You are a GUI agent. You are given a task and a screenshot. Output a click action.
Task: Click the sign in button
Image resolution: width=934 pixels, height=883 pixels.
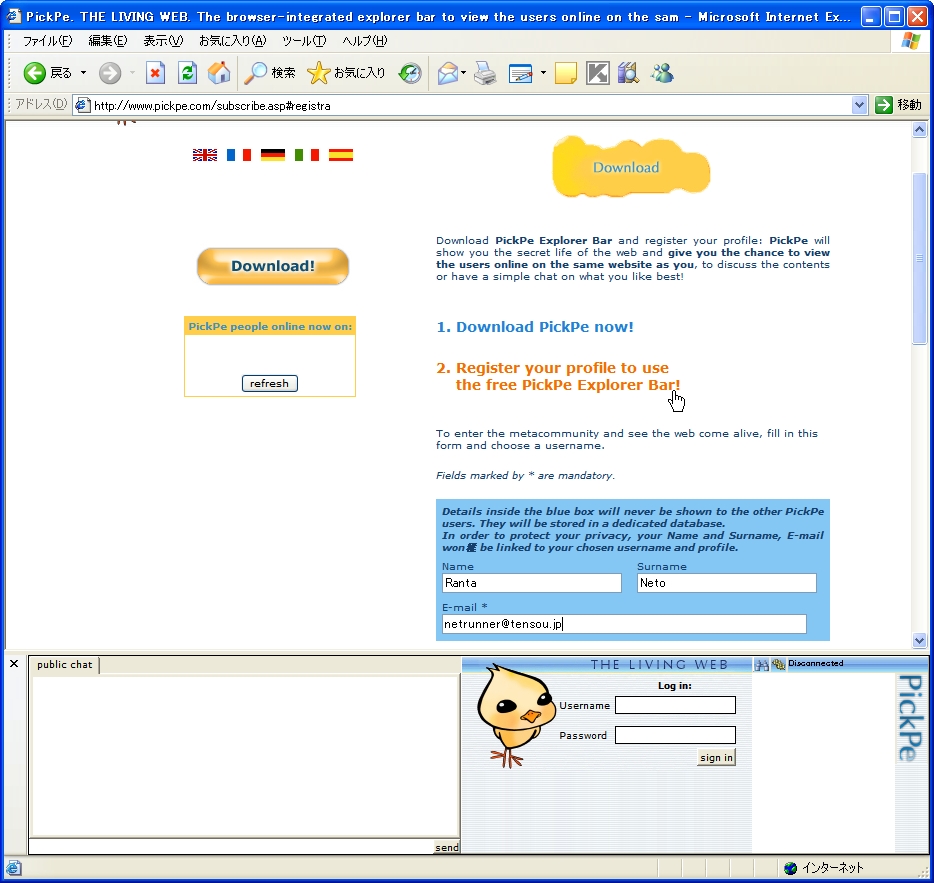[x=716, y=757]
